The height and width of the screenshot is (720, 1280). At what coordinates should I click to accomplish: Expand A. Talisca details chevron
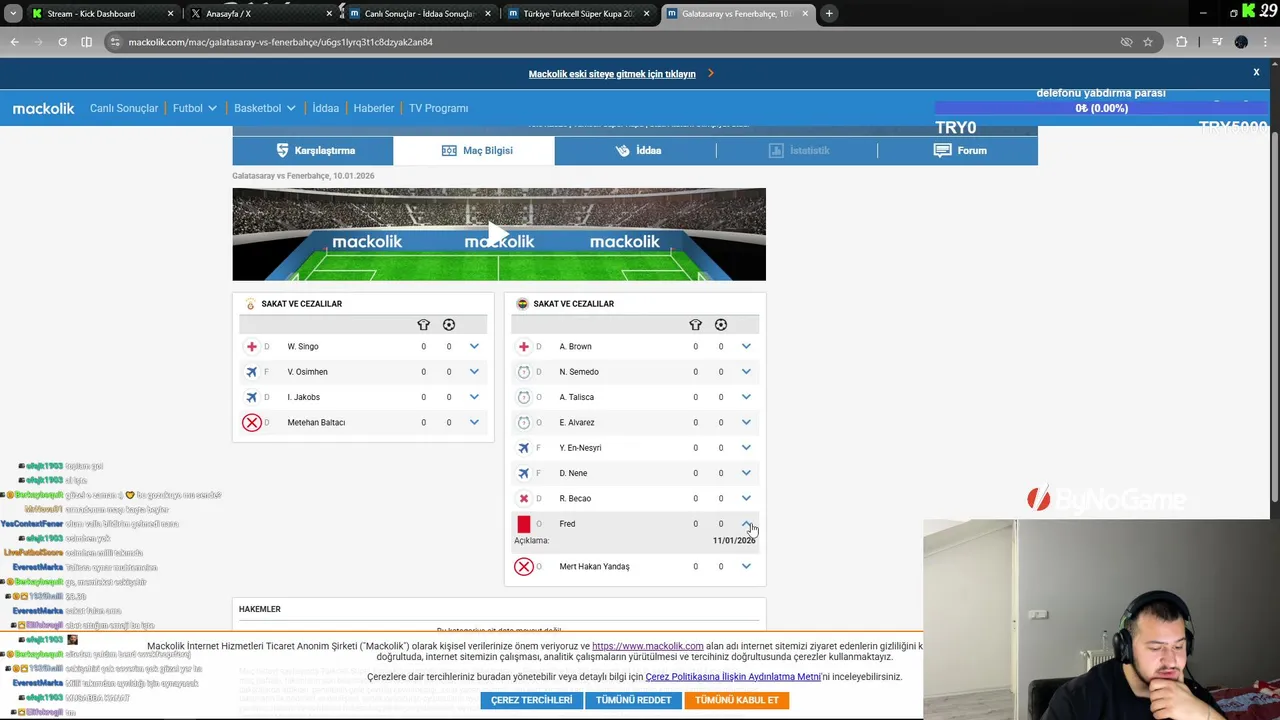(x=746, y=397)
